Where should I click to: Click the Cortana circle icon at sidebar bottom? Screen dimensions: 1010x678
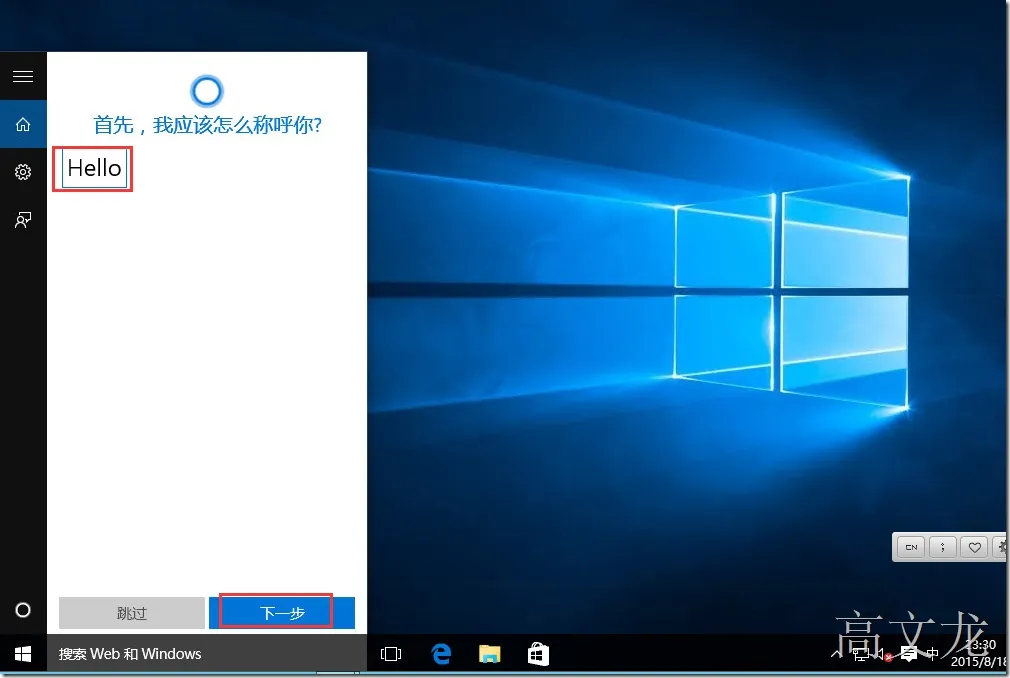pyautogui.click(x=23, y=610)
